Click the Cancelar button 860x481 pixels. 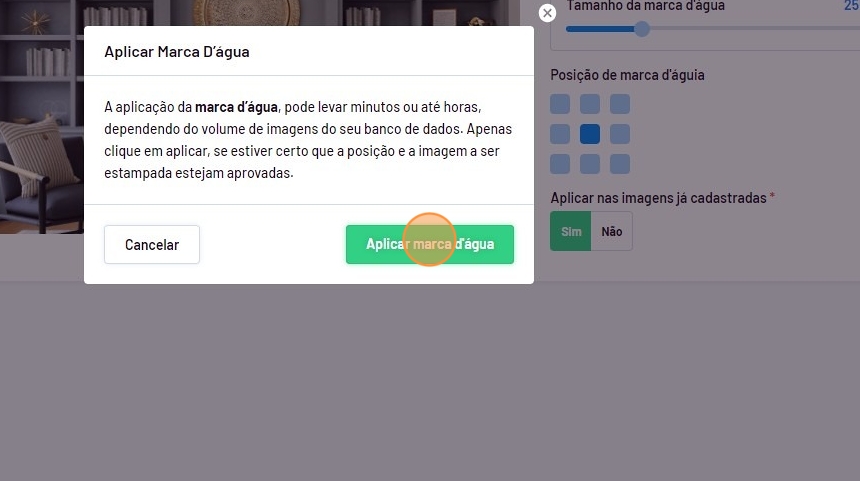pyautogui.click(x=152, y=244)
